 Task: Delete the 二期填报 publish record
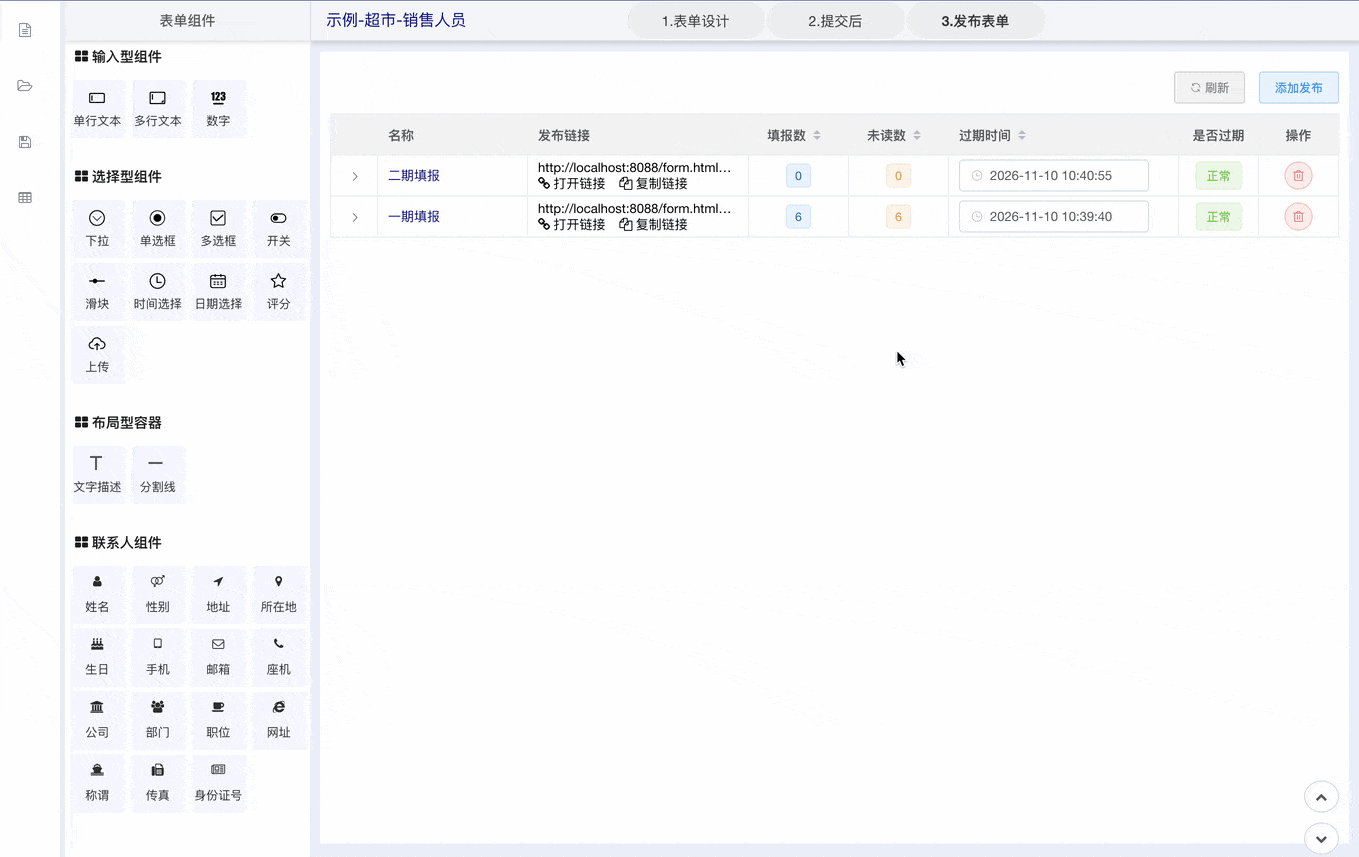tap(1298, 176)
